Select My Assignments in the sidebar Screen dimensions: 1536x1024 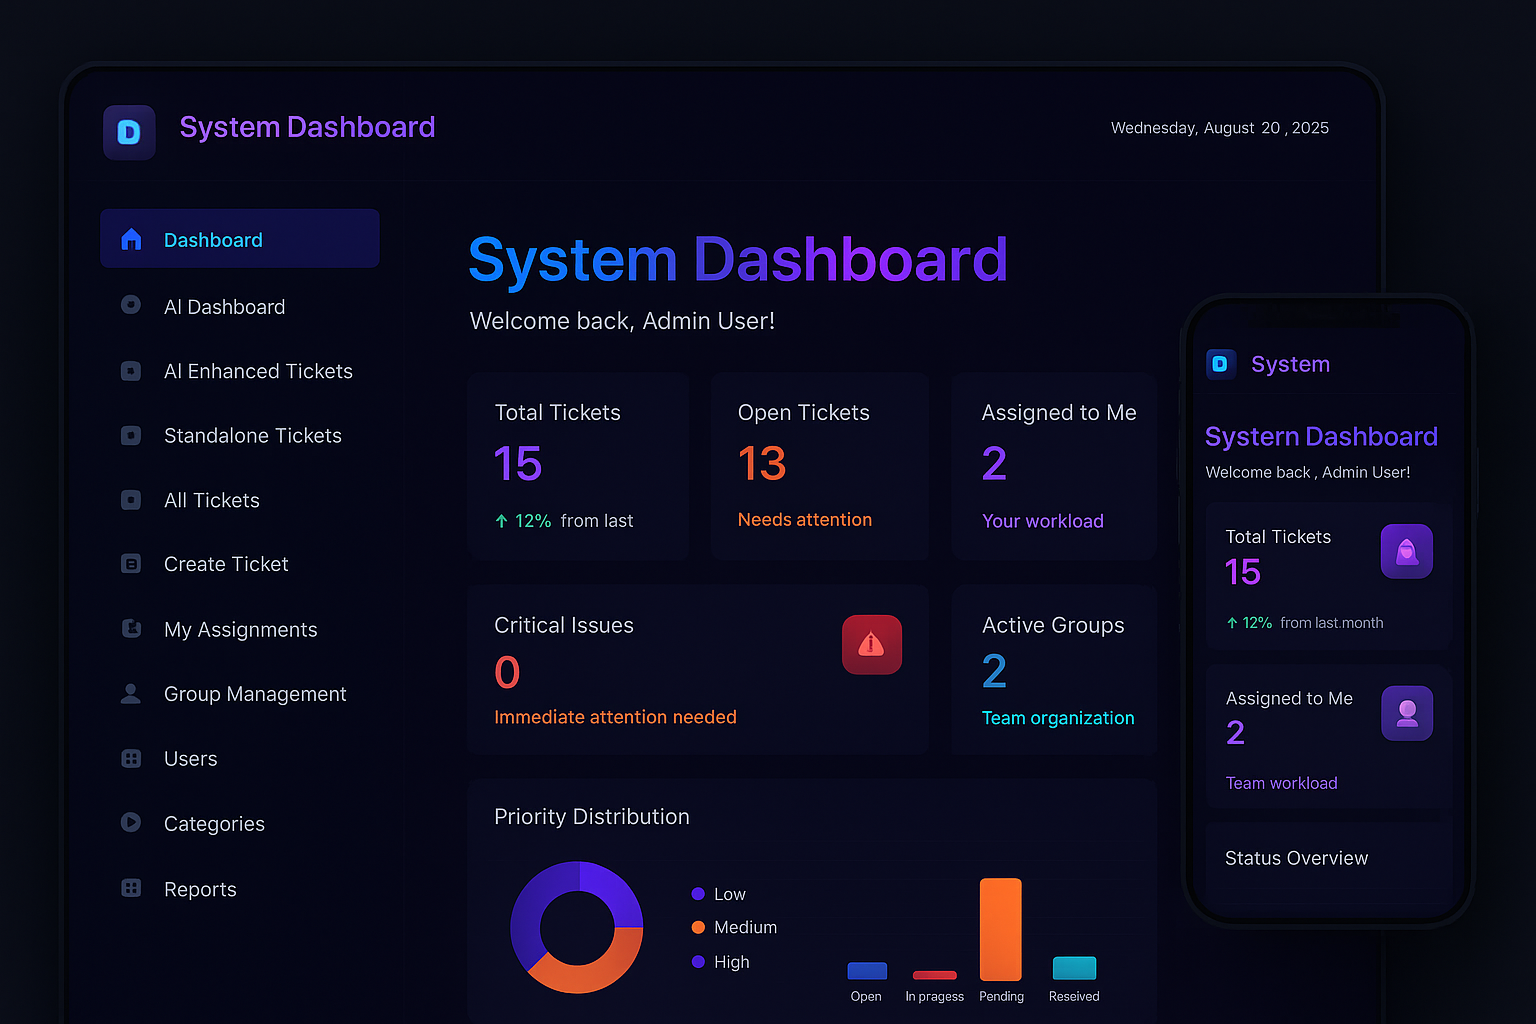240,629
